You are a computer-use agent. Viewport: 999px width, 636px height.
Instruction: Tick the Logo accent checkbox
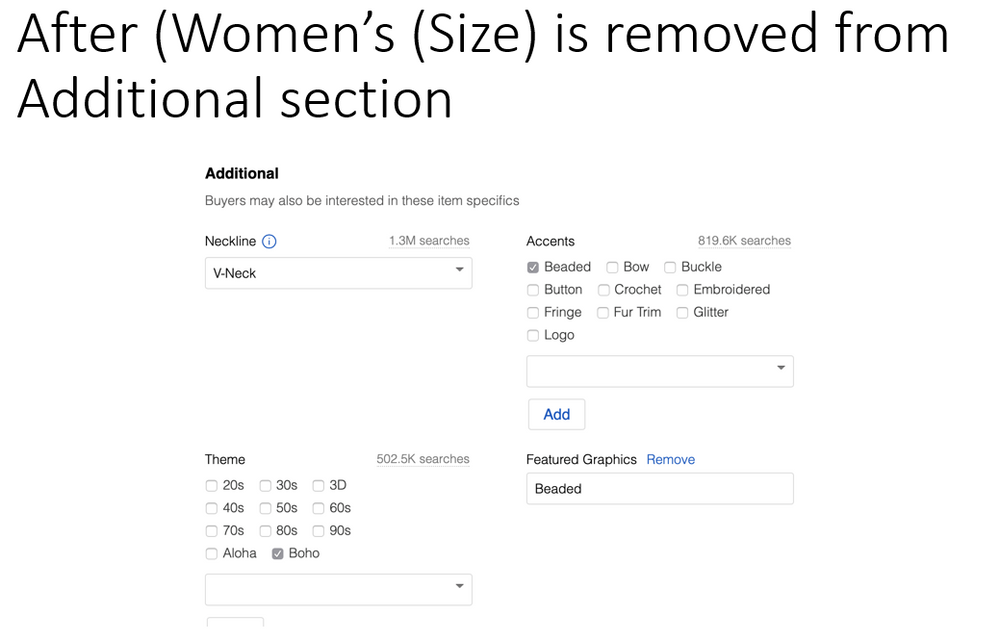tap(533, 336)
